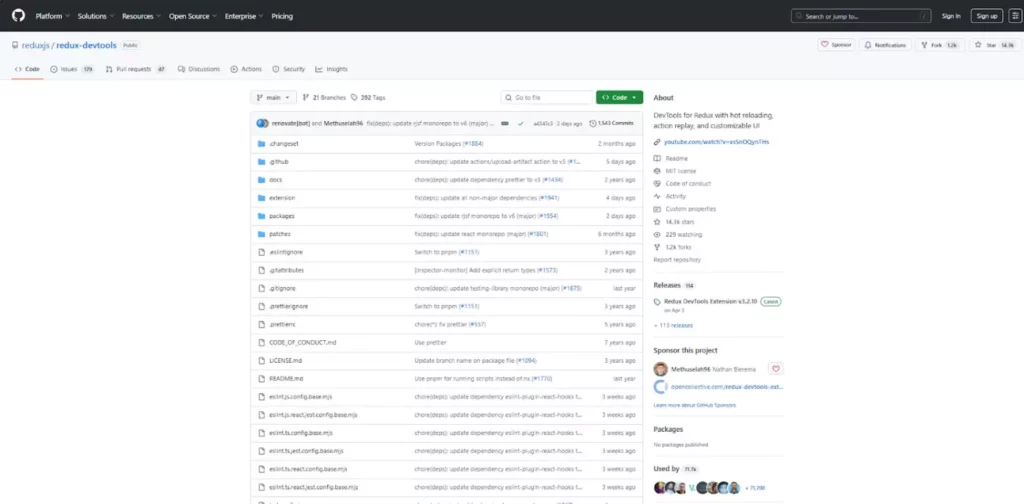Click the Go to file search field
Screen dimensions: 1024x504
click(547, 97)
